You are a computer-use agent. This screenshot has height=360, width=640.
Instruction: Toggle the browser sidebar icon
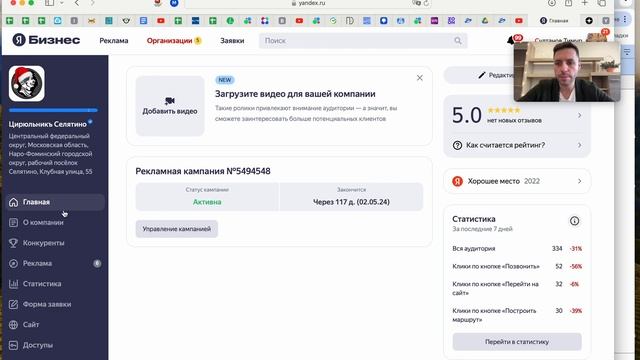49,3
